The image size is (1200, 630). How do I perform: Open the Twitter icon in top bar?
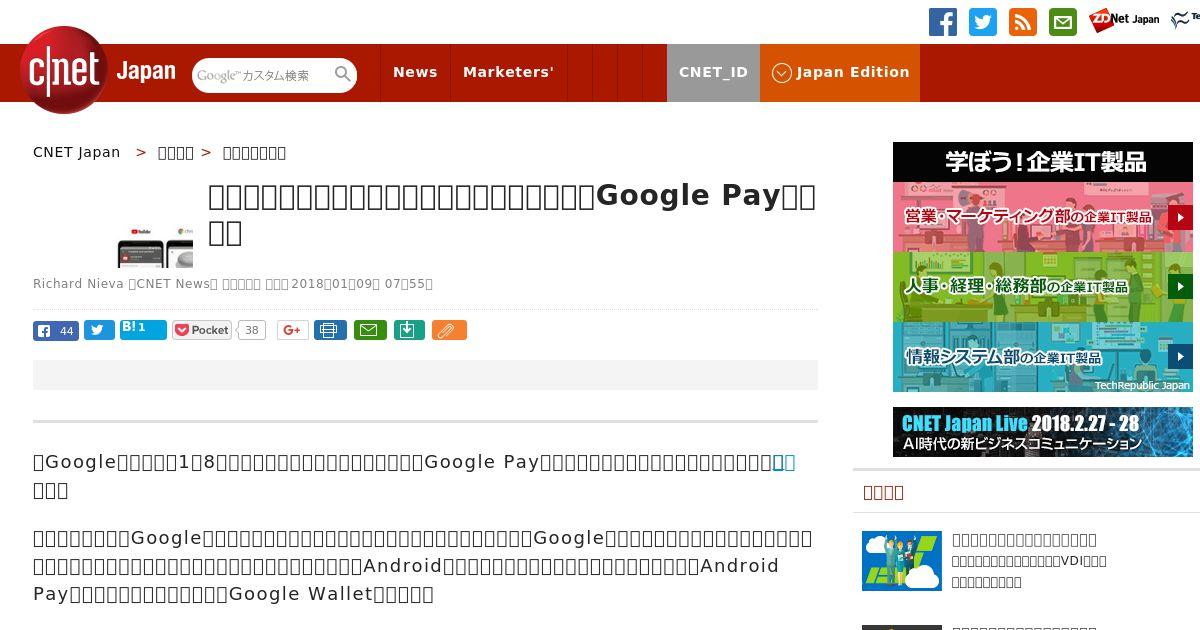tap(983, 22)
